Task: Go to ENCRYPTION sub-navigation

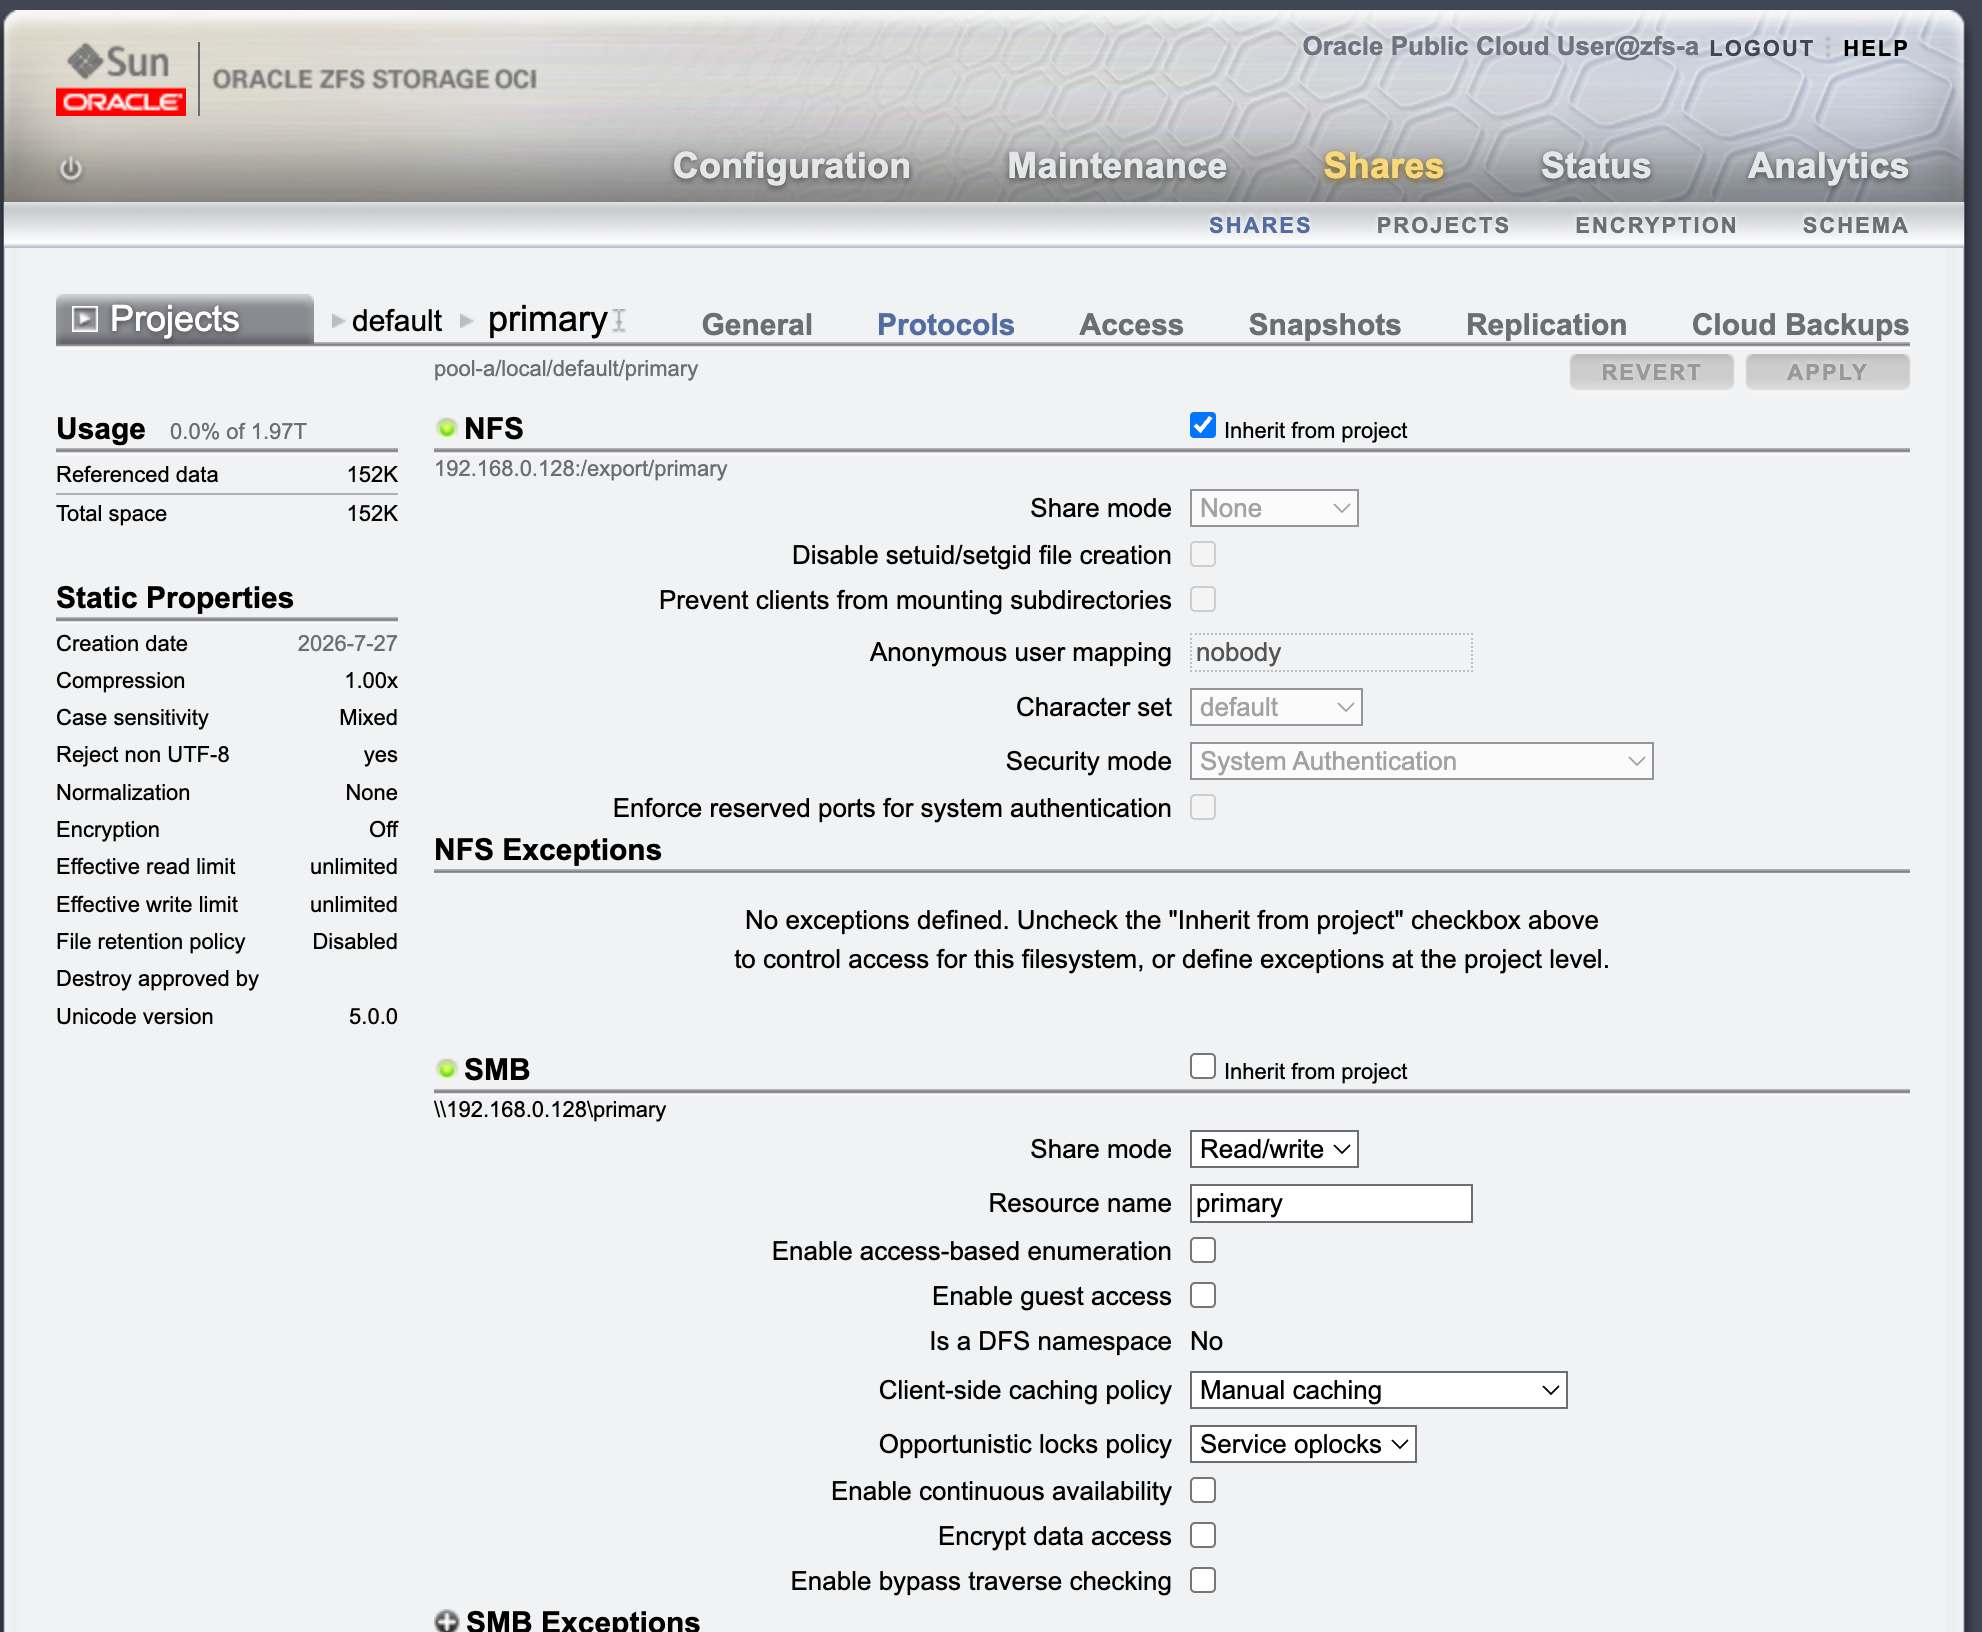Action: (x=1656, y=225)
